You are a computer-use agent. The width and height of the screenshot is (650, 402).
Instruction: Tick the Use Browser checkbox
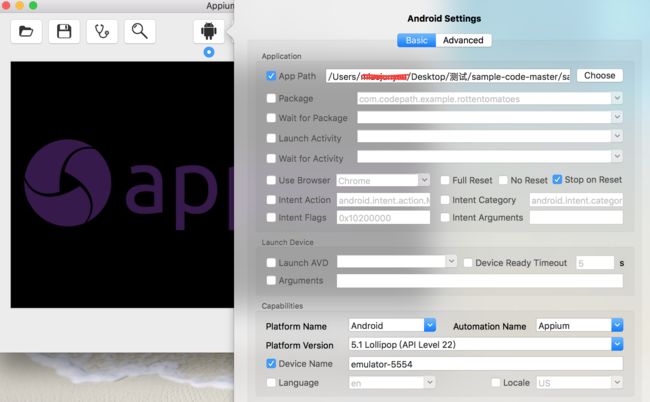coord(271,180)
